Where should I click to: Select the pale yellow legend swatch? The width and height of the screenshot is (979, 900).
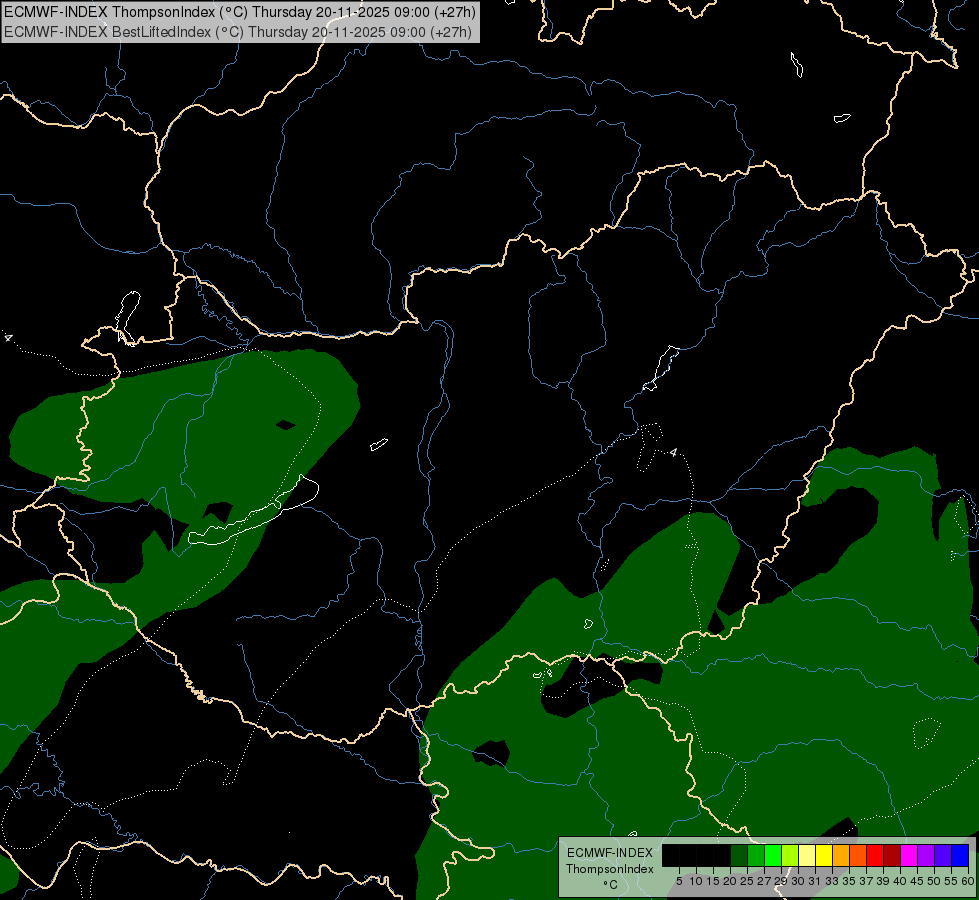807,855
